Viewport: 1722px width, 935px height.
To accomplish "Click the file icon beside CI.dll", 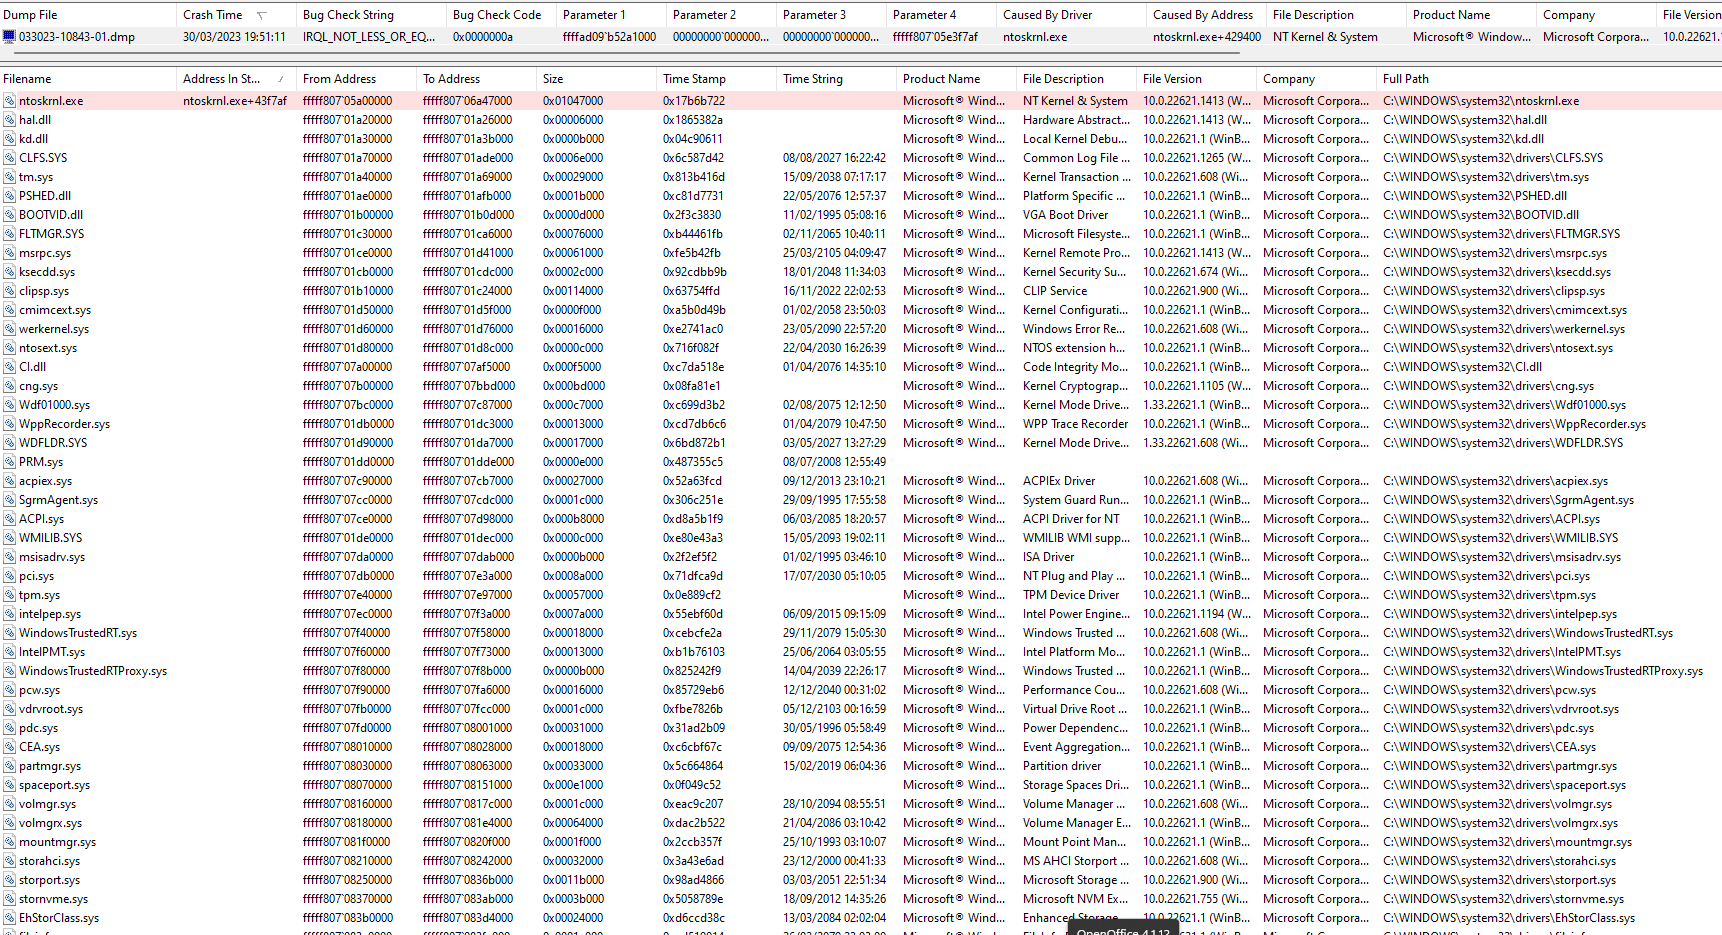I will [x=9, y=367].
